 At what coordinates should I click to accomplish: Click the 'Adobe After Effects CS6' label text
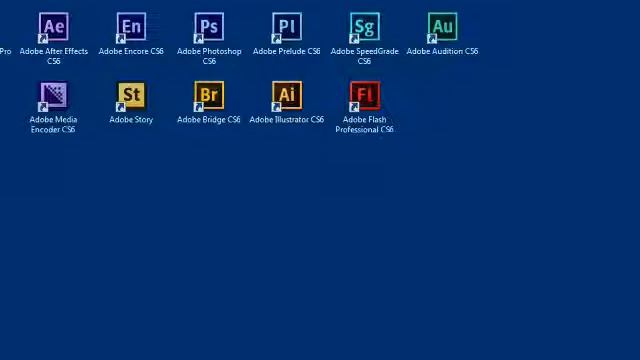tap(53, 56)
